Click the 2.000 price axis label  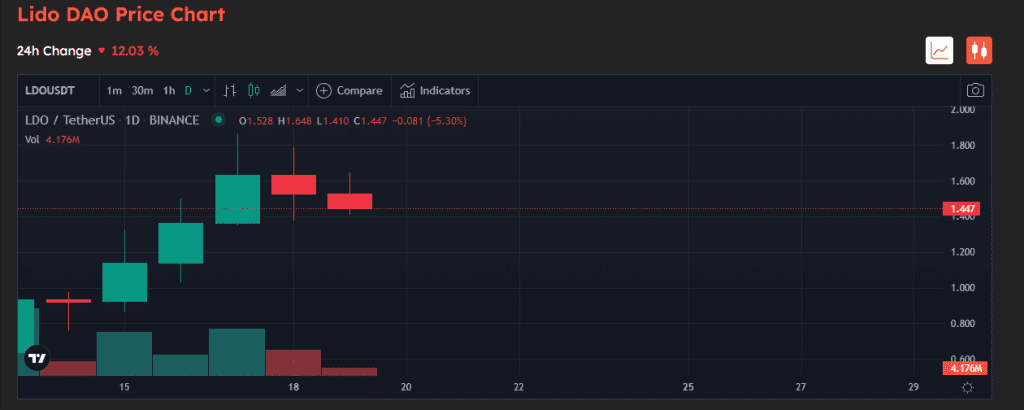tap(962, 110)
